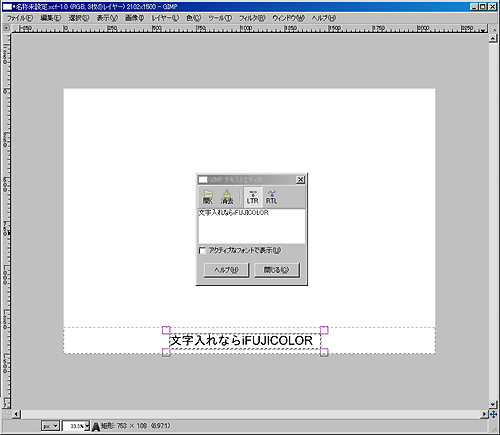Toggle the アクティブなフォントで表示 checkbox
This screenshot has width=500, height=435.
coord(202,250)
